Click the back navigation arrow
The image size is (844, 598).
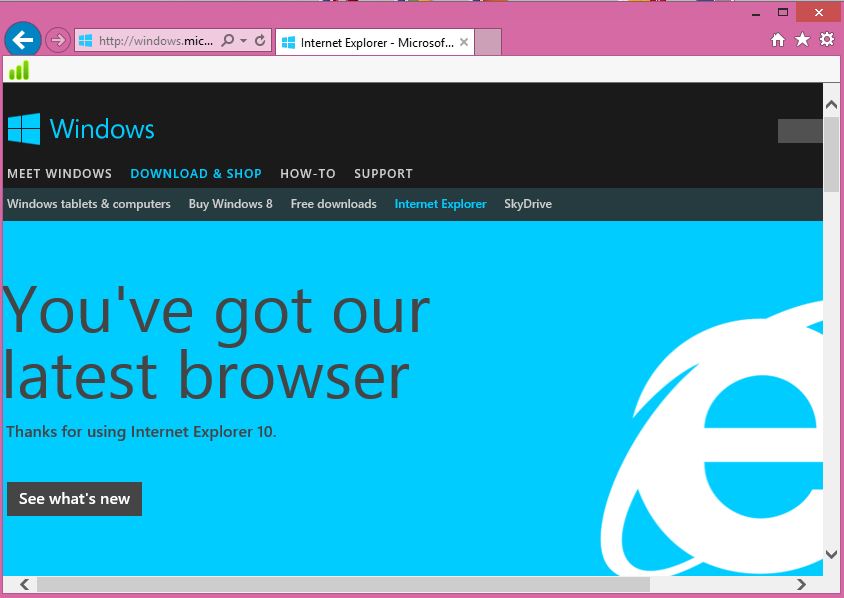[x=22, y=40]
